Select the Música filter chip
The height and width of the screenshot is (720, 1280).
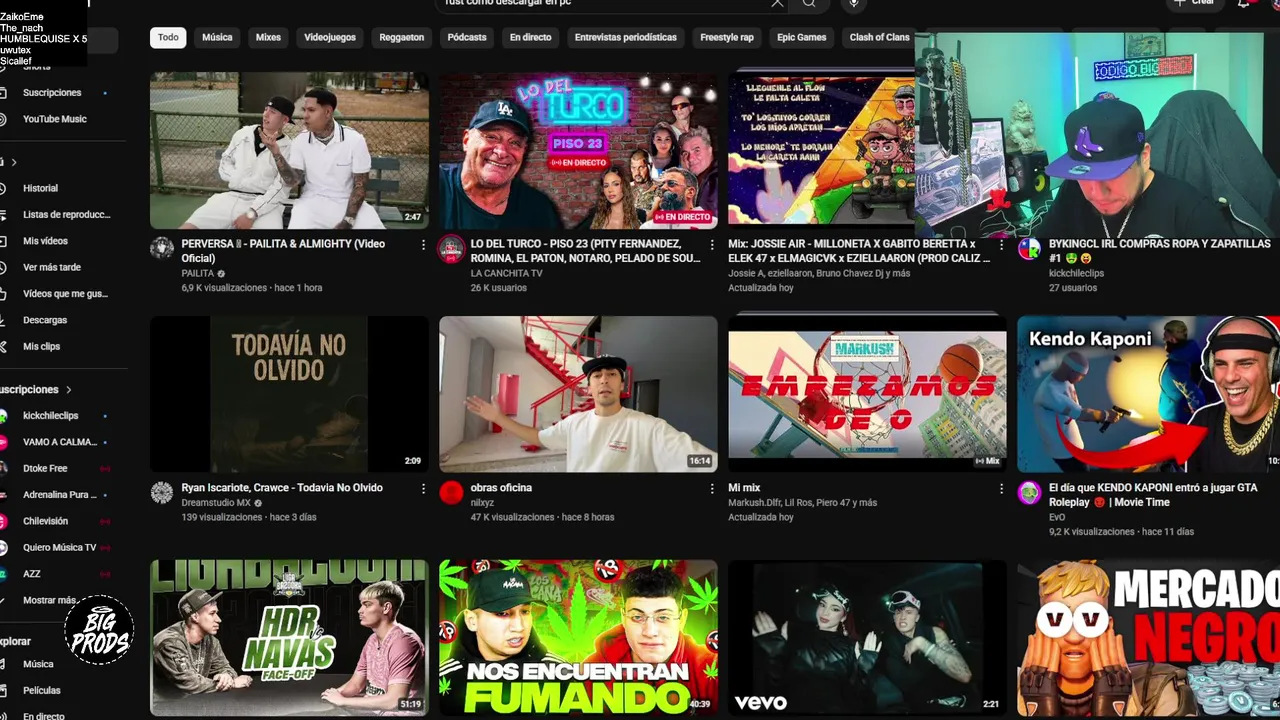pyautogui.click(x=217, y=37)
